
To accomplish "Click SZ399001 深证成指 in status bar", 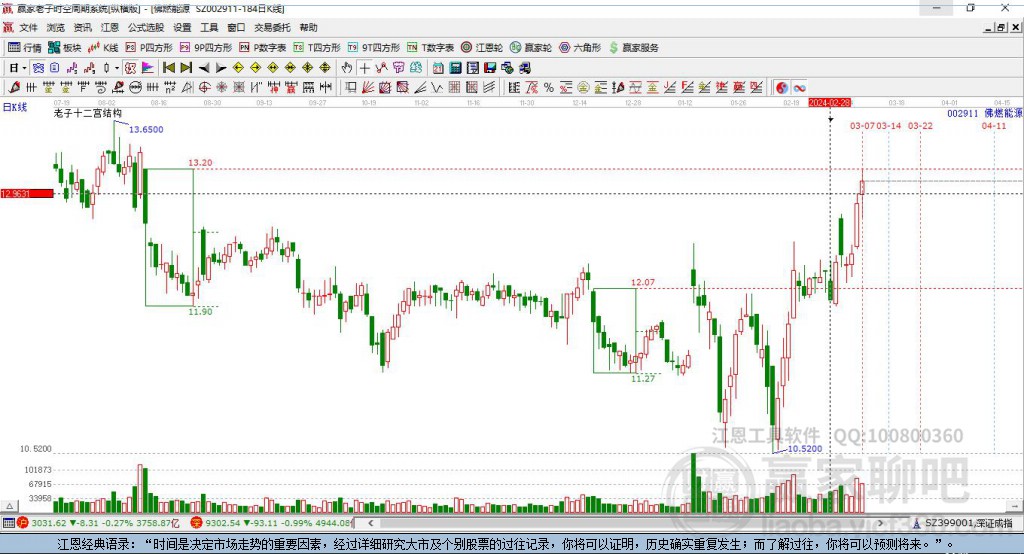I will coord(968,523).
